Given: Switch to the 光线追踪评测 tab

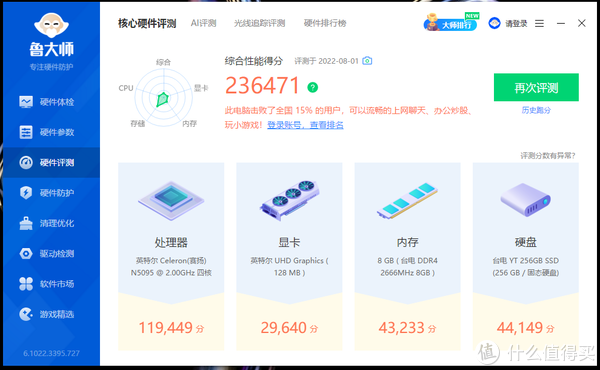Looking at the screenshot, I should [259, 23].
